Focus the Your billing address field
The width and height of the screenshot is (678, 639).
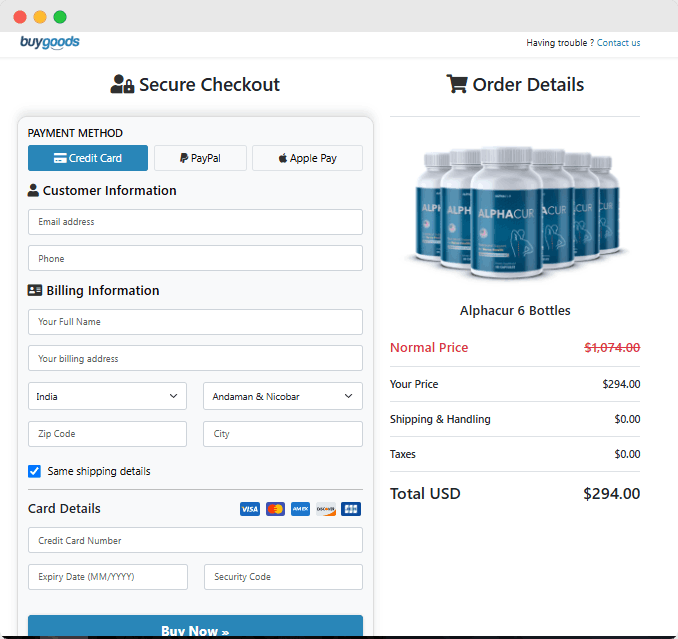pos(195,358)
